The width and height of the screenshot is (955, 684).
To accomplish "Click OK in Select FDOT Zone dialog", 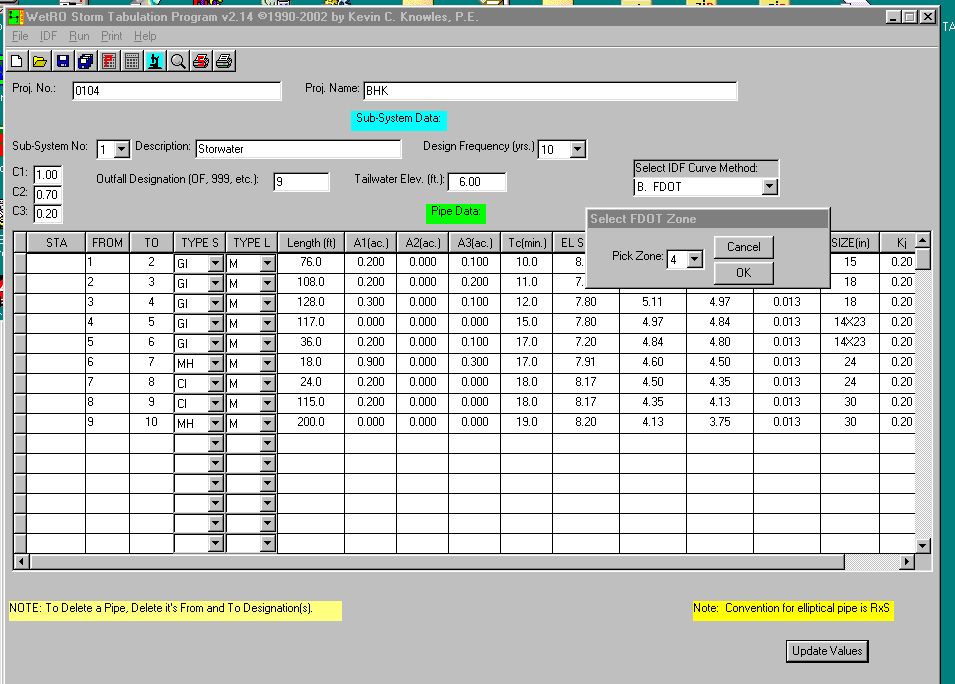I will (744, 273).
